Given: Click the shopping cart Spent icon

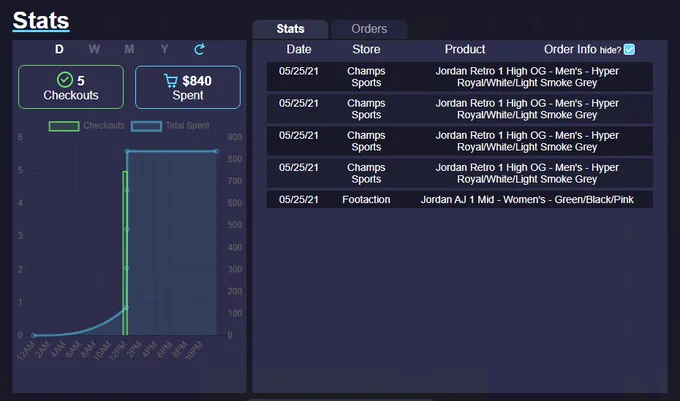Looking at the screenshot, I should click(x=170, y=81).
